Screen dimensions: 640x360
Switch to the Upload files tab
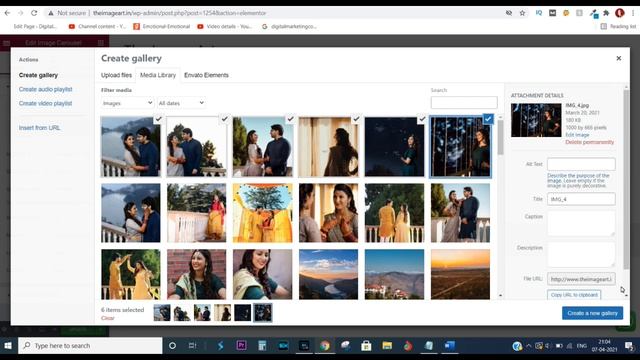[x=116, y=75]
